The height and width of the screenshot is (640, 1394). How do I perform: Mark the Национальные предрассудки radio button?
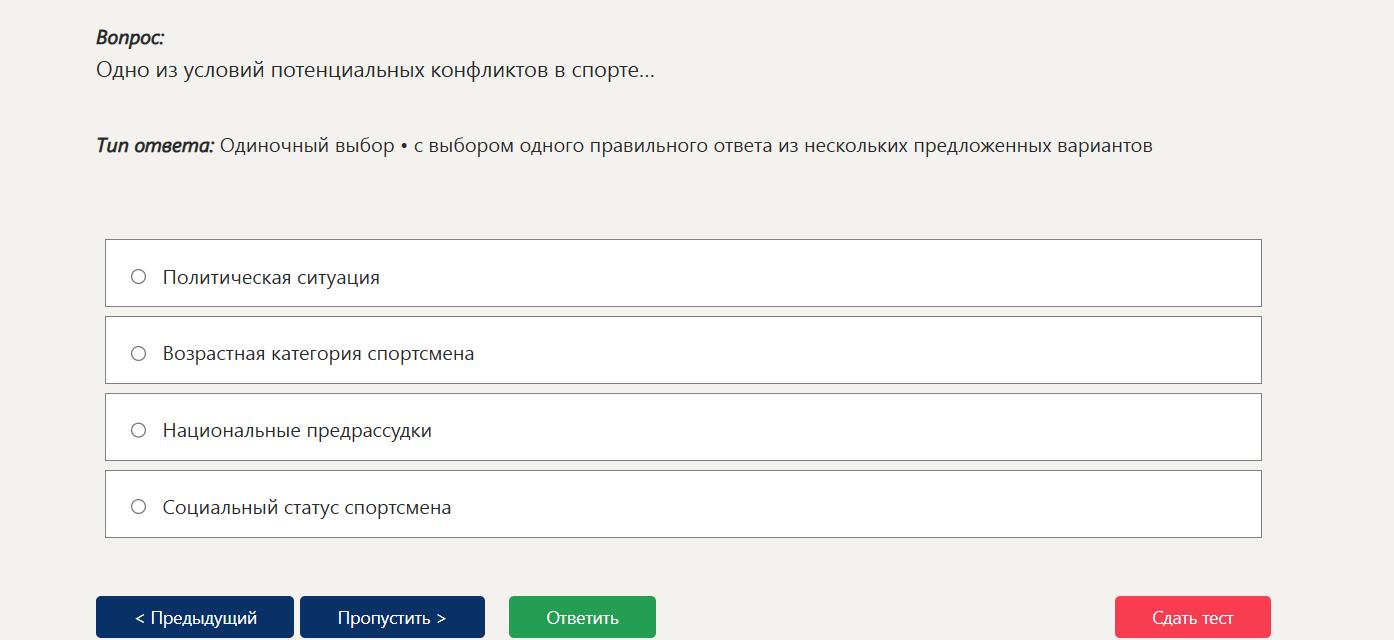coord(139,430)
